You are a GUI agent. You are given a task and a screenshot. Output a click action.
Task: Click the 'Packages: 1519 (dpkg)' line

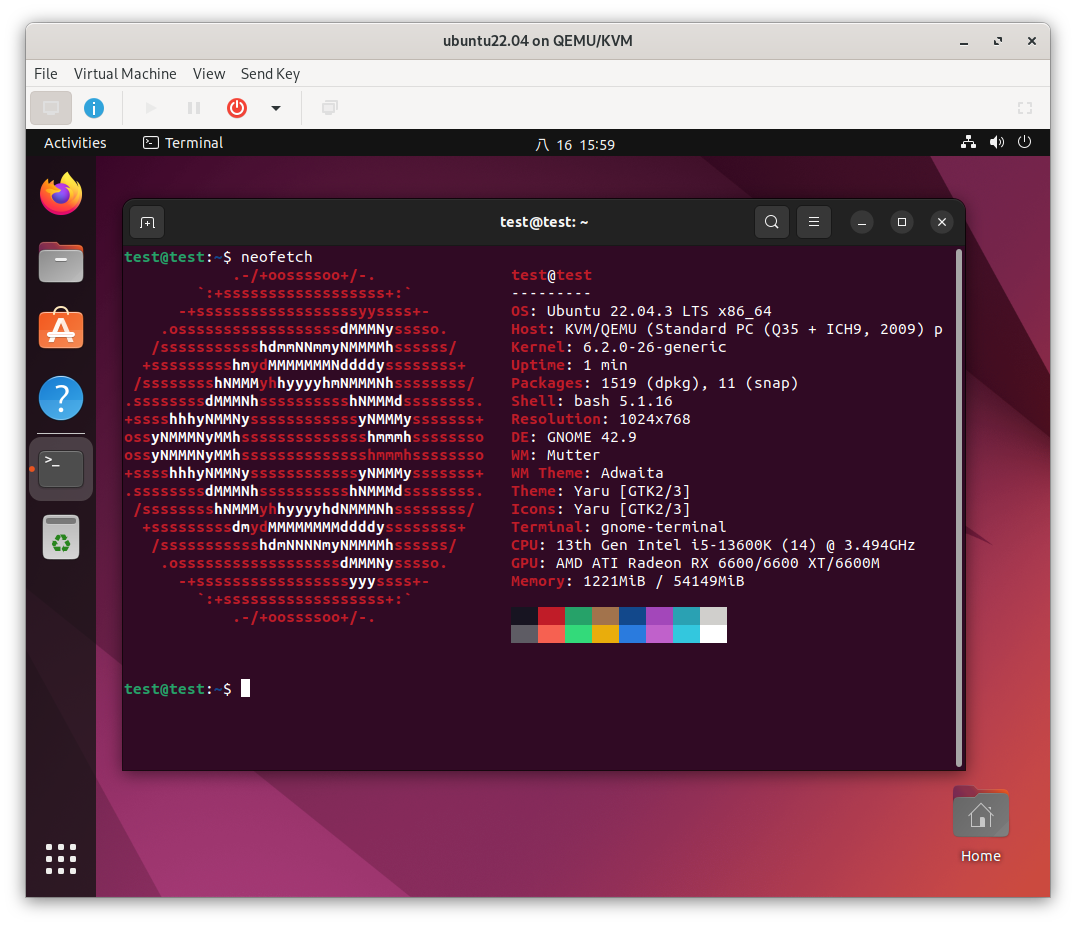(655, 383)
